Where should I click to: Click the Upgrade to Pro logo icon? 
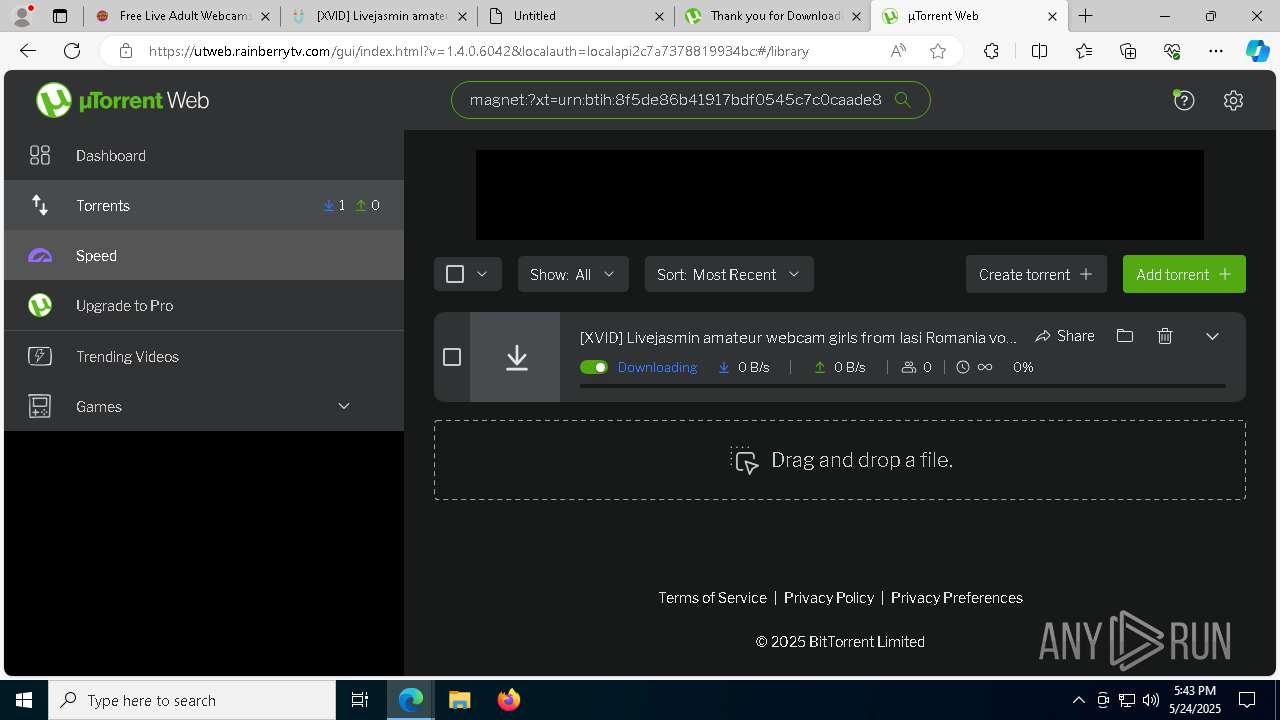(x=40, y=305)
